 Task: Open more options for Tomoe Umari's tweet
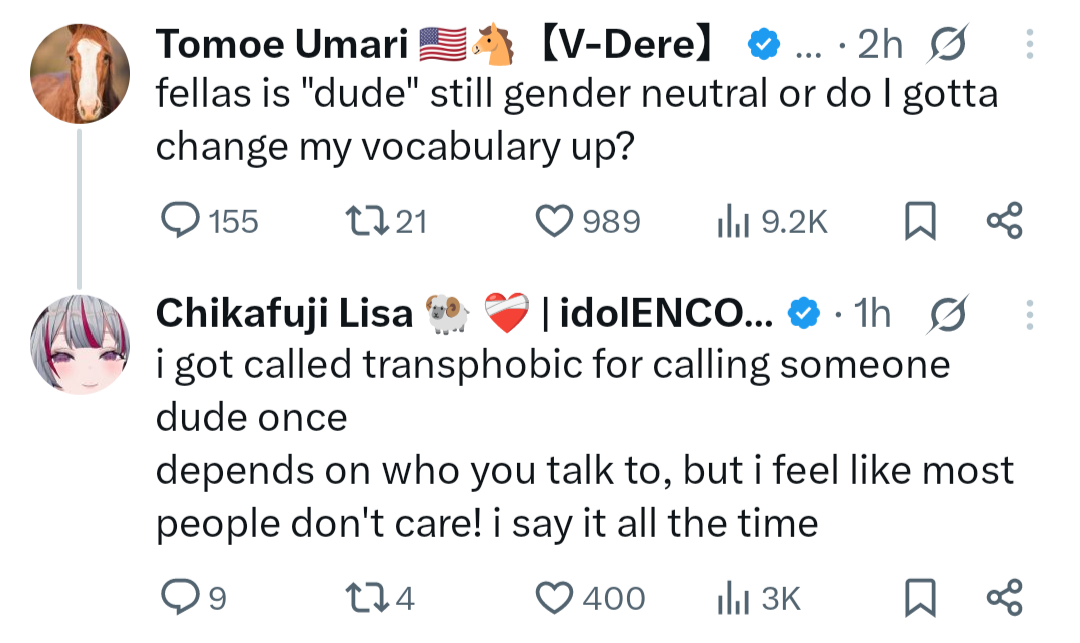[x=1031, y=45]
